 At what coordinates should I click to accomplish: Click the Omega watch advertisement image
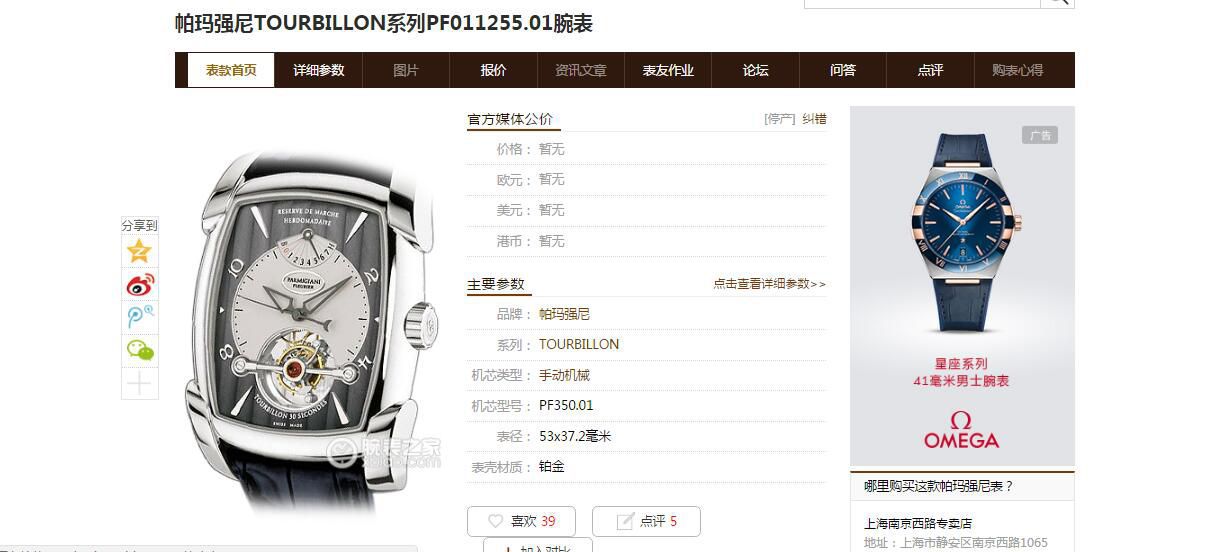click(962, 286)
